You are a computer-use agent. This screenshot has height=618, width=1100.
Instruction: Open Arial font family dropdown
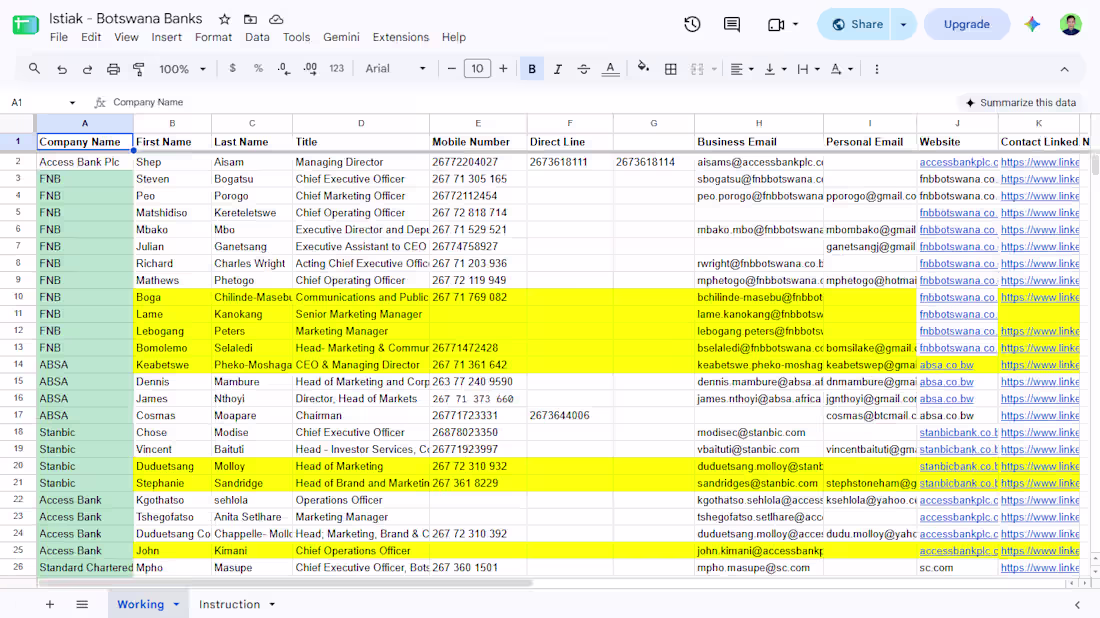click(x=395, y=69)
